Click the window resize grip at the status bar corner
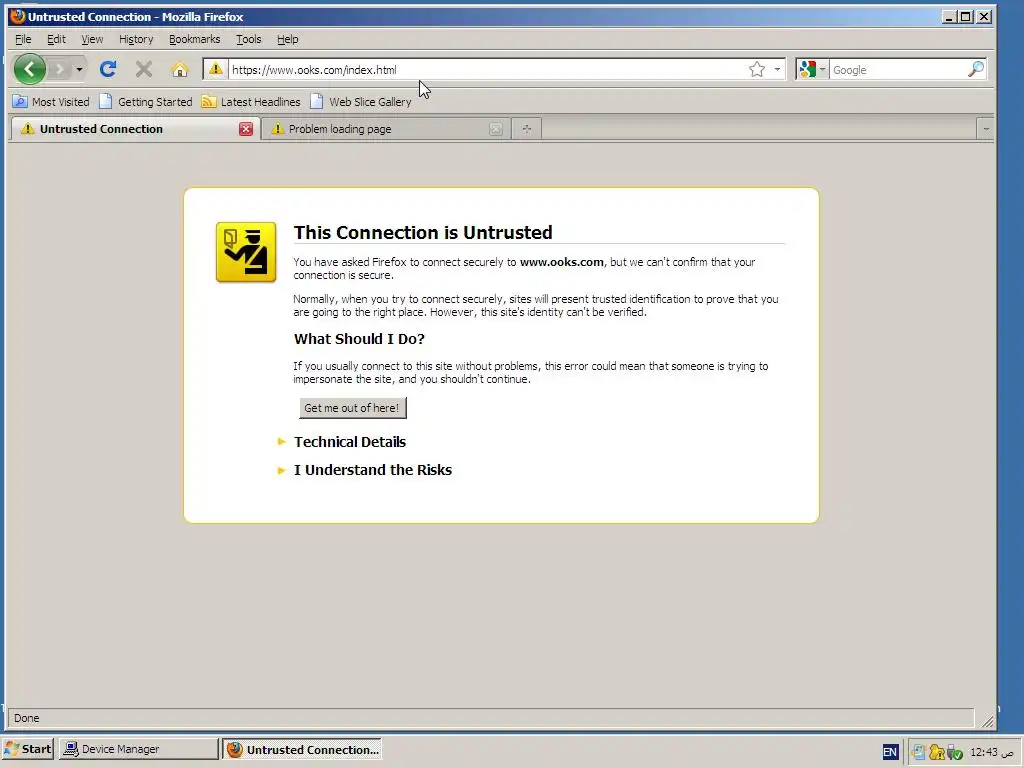 coord(987,721)
